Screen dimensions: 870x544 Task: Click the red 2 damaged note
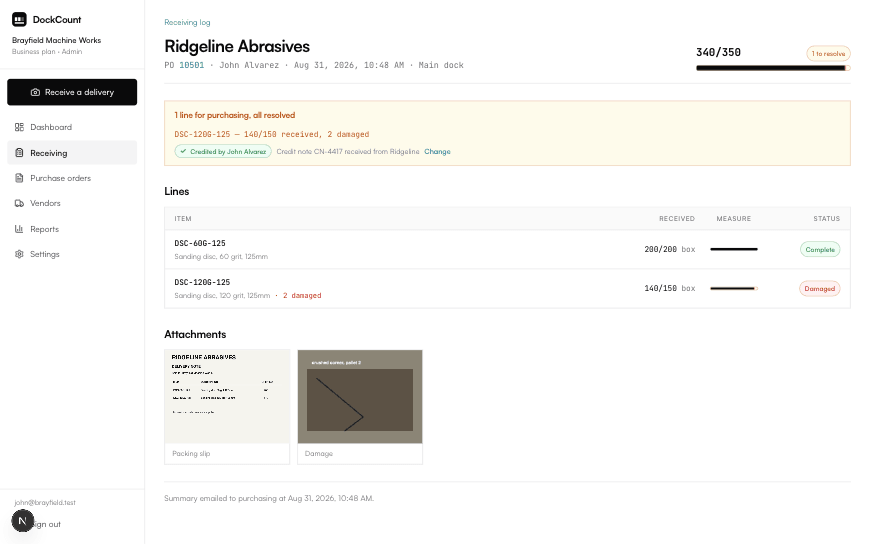click(x=302, y=295)
